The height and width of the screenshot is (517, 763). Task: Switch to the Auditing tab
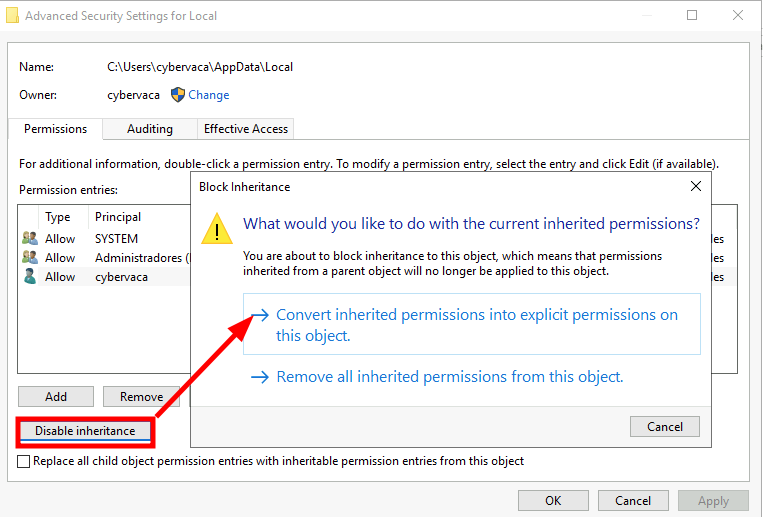pos(150,129)
